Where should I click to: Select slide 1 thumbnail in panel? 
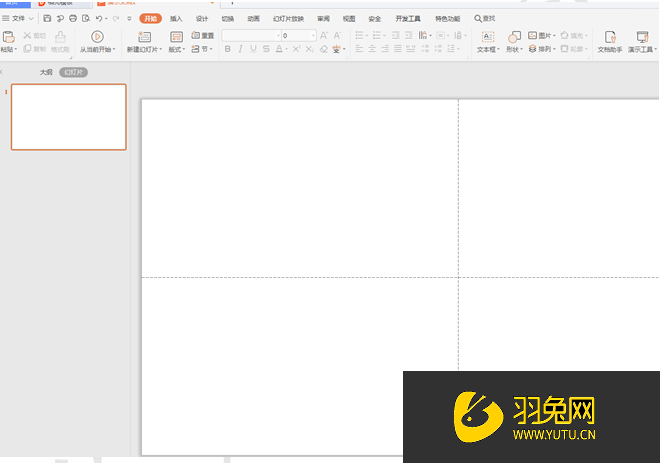(69, 117)
